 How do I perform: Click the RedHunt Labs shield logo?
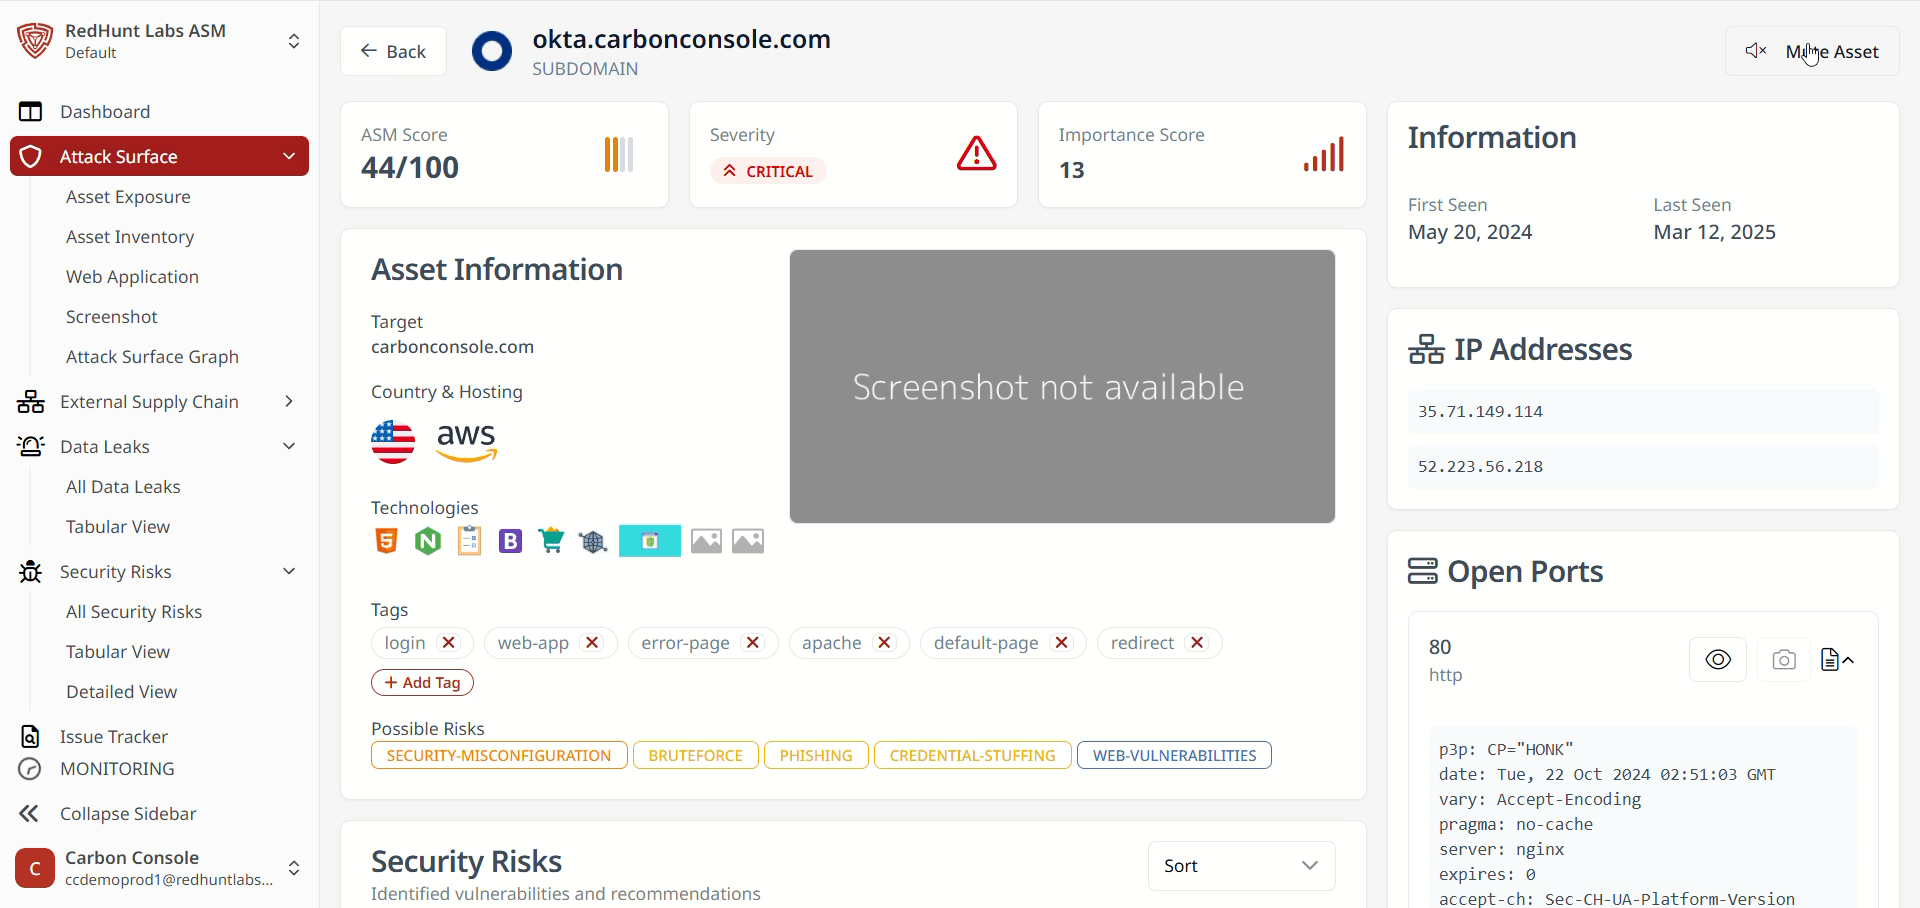coord(35,41)
